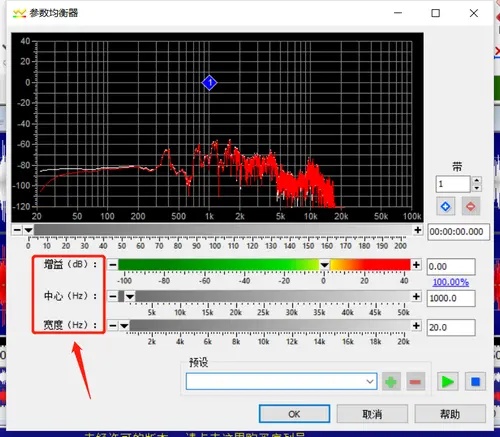
Task: Confirm with the OK button
Action: click(x=294, y=414)
